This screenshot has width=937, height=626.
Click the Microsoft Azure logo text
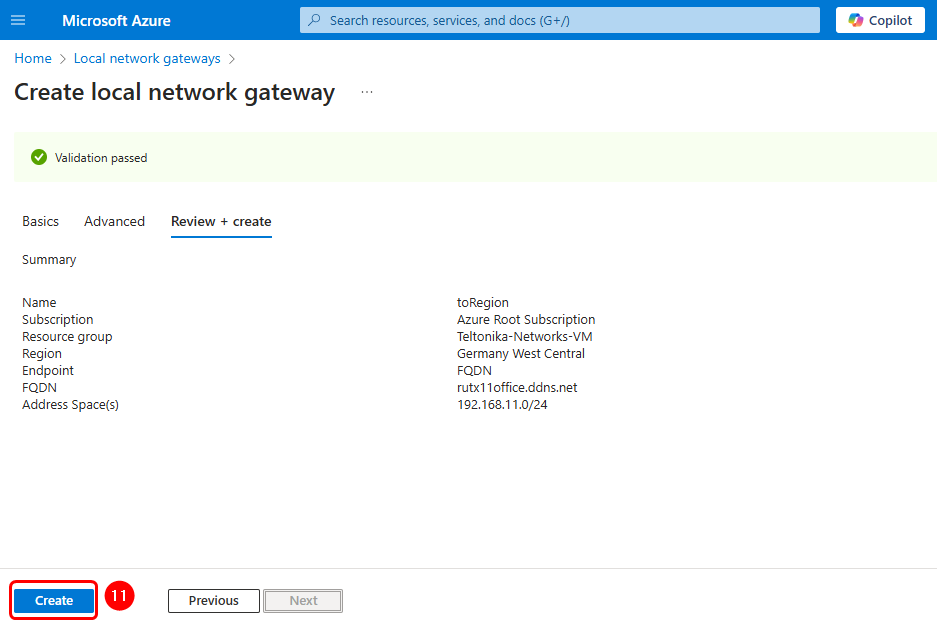tap(116, 20)
